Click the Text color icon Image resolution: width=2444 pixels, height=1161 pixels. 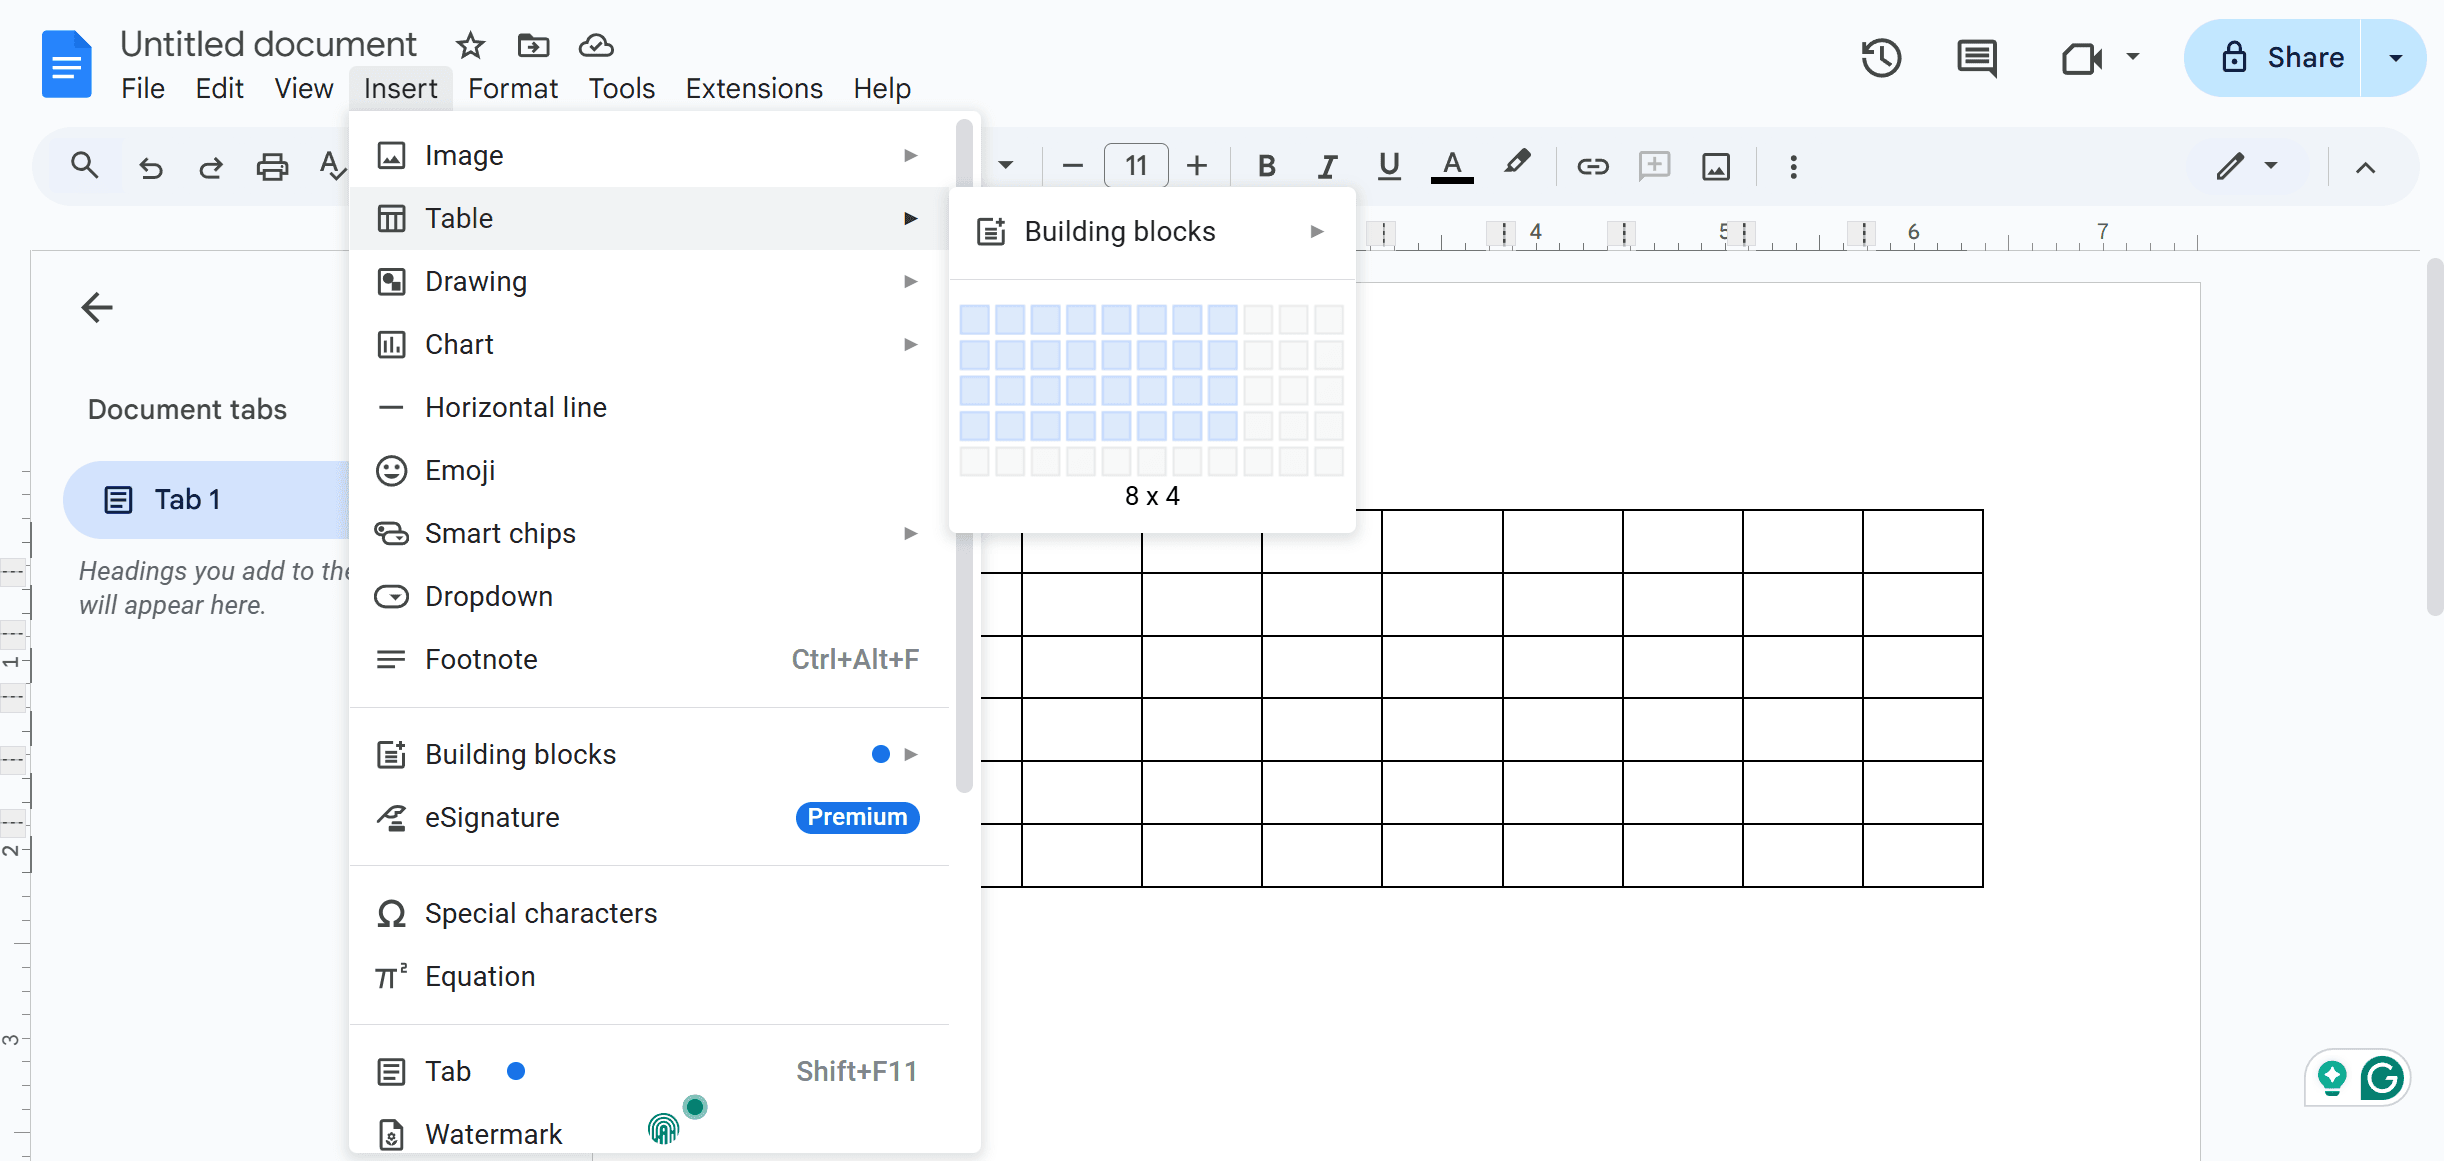pyautogui.click(x=1453, y=165)
